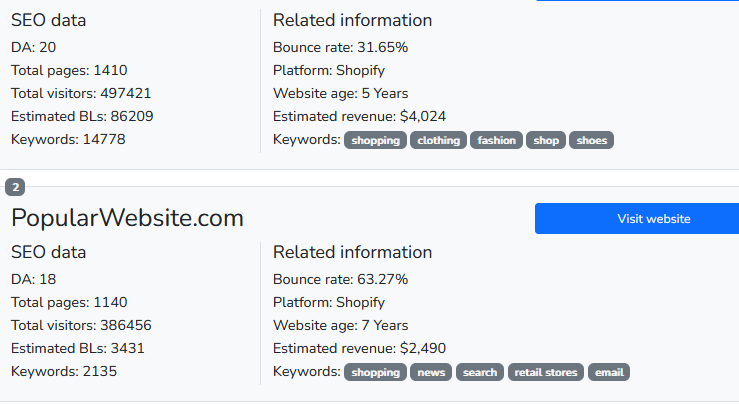The image size is (739, 404).
Task: Click the search keyword tag
Action: [x=480, y=373]
